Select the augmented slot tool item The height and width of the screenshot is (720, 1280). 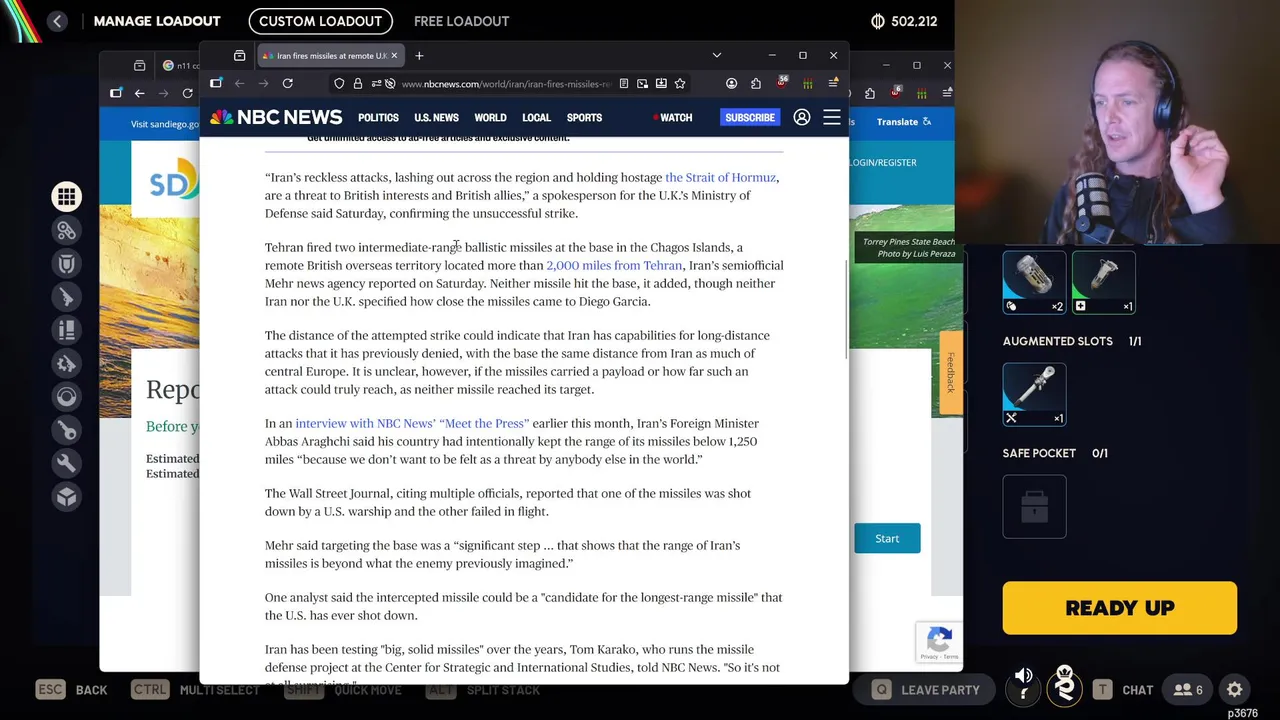(x=1034, y=394)
